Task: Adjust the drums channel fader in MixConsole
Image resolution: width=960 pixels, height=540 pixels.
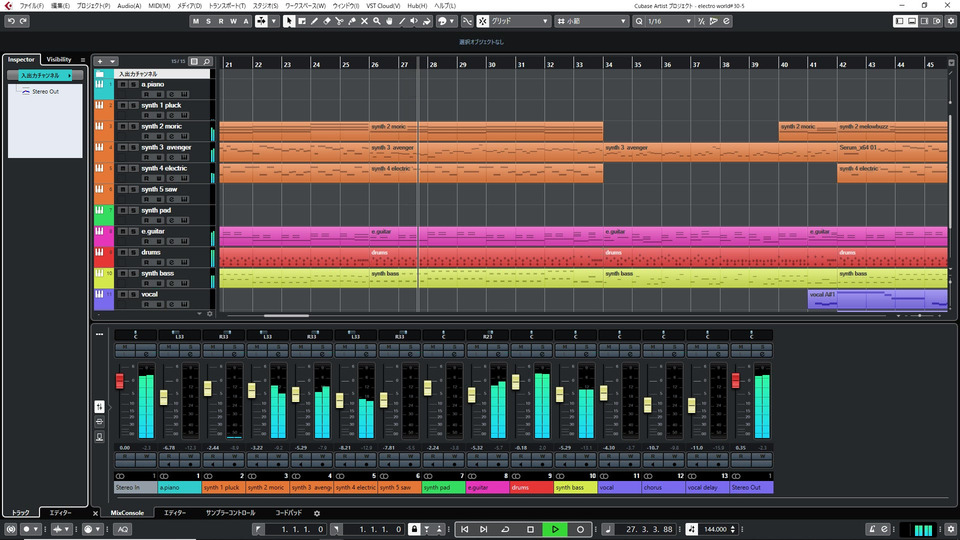Action: [516, 381]
